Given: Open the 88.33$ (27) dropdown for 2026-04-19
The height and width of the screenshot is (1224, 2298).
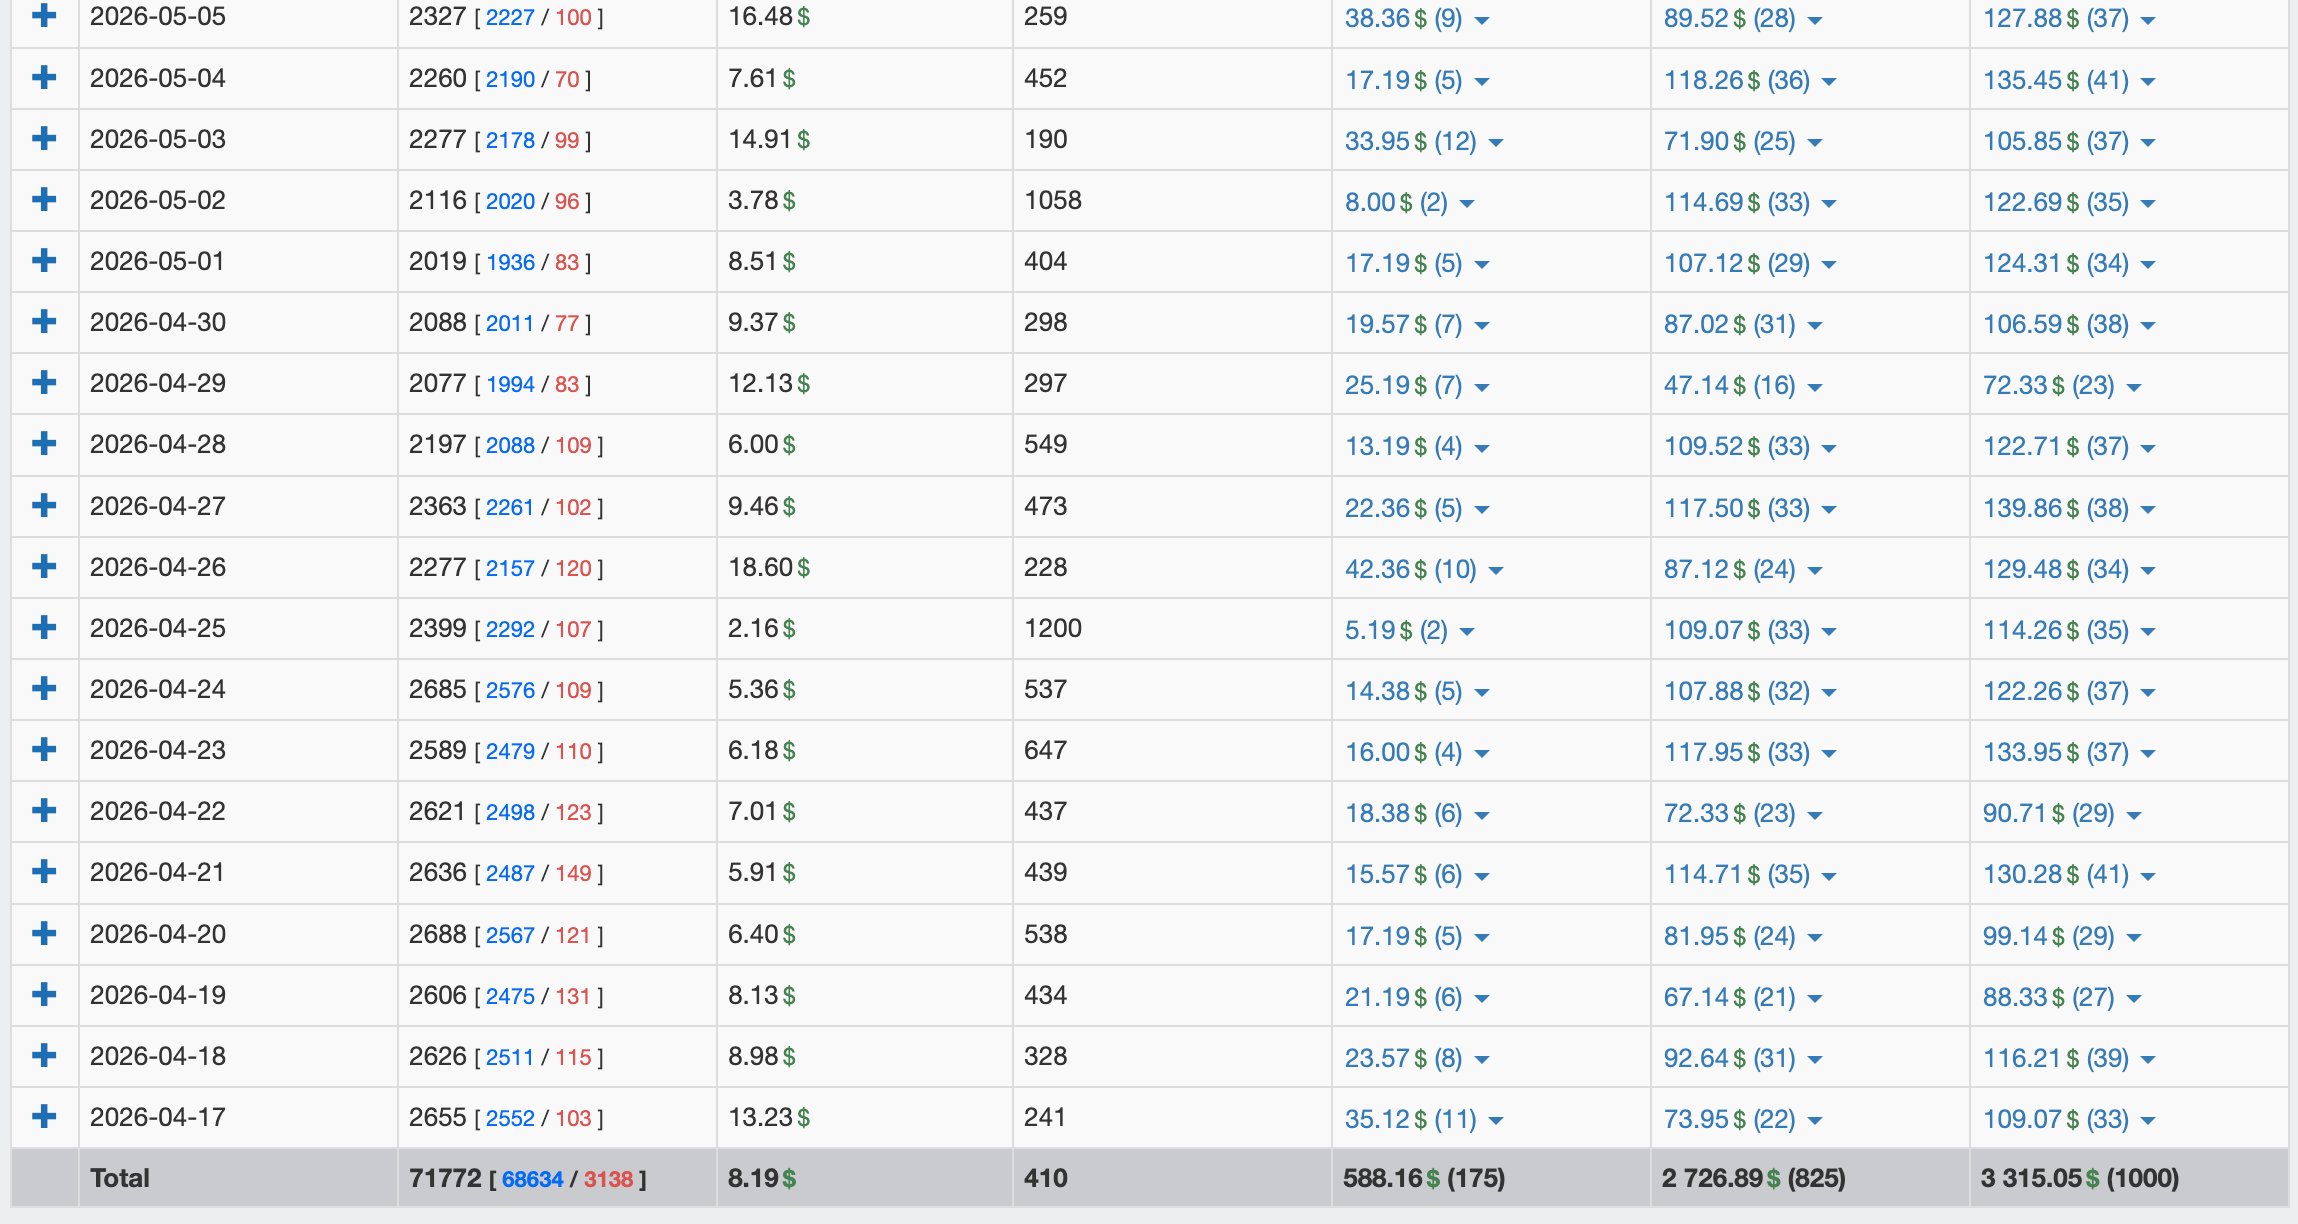Looking at the screenshot, I should pos(2062,997).
